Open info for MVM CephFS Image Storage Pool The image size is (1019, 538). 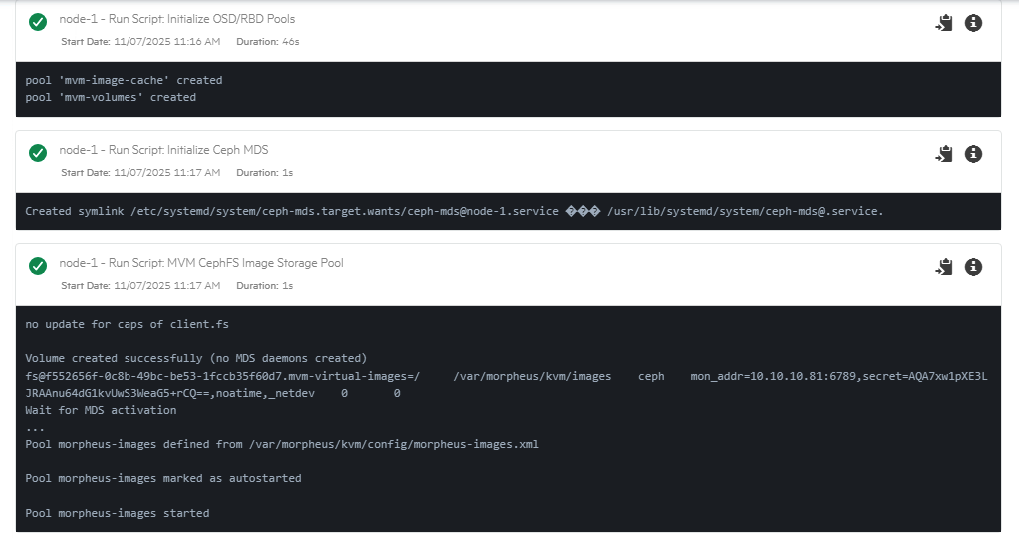[x=973, y=267]
